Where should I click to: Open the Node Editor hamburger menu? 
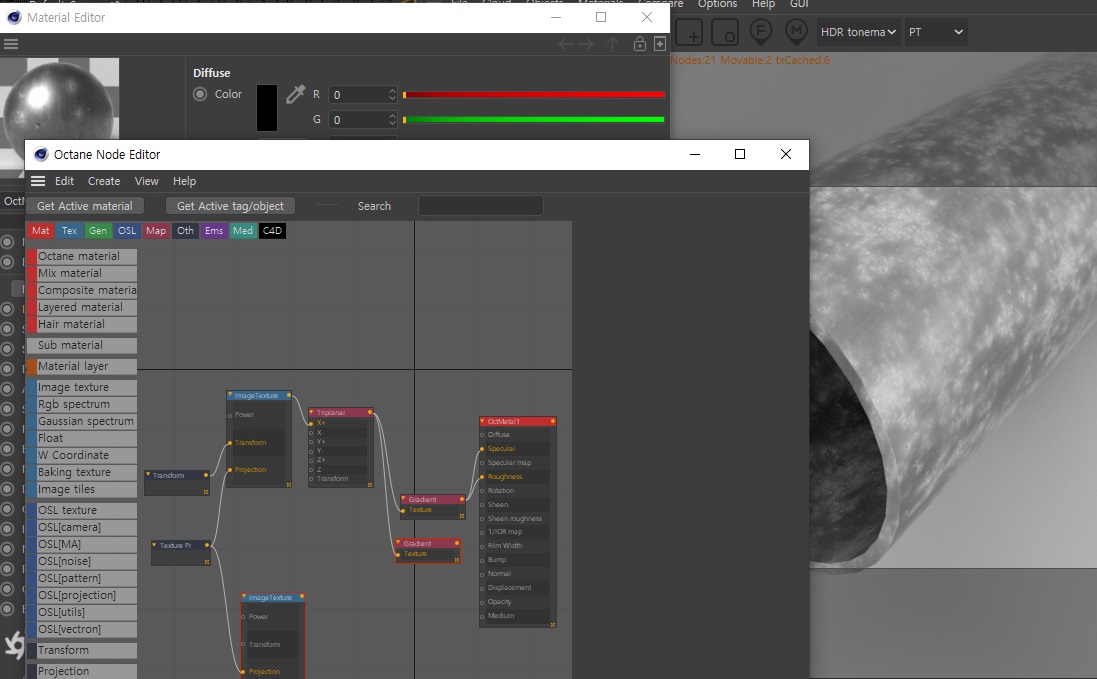(x=38, y=181)
